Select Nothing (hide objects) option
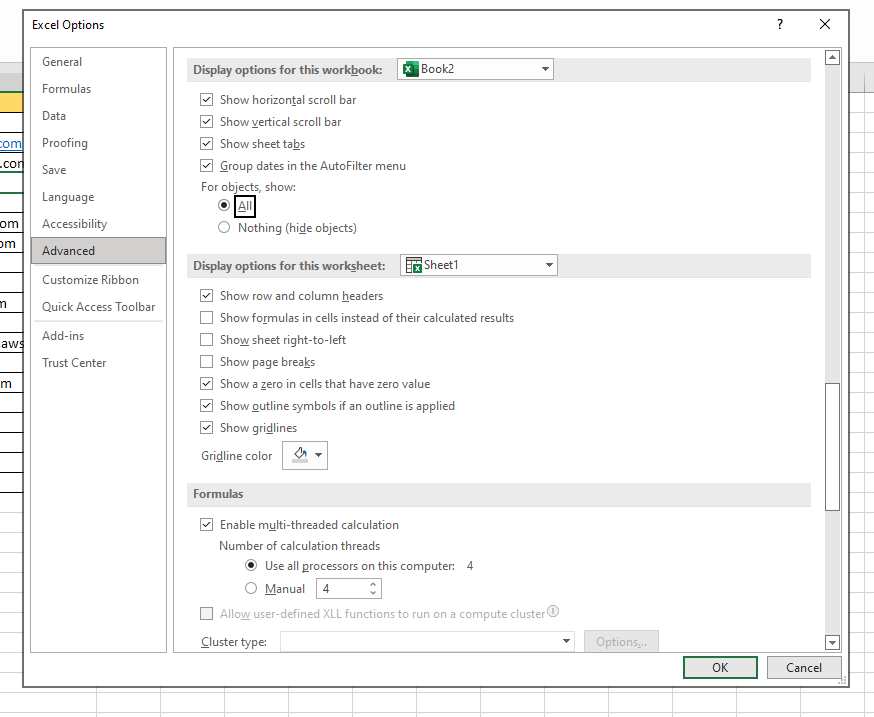Image resolution: width=874 pixels, height=717 pixels. click(224, 227)
